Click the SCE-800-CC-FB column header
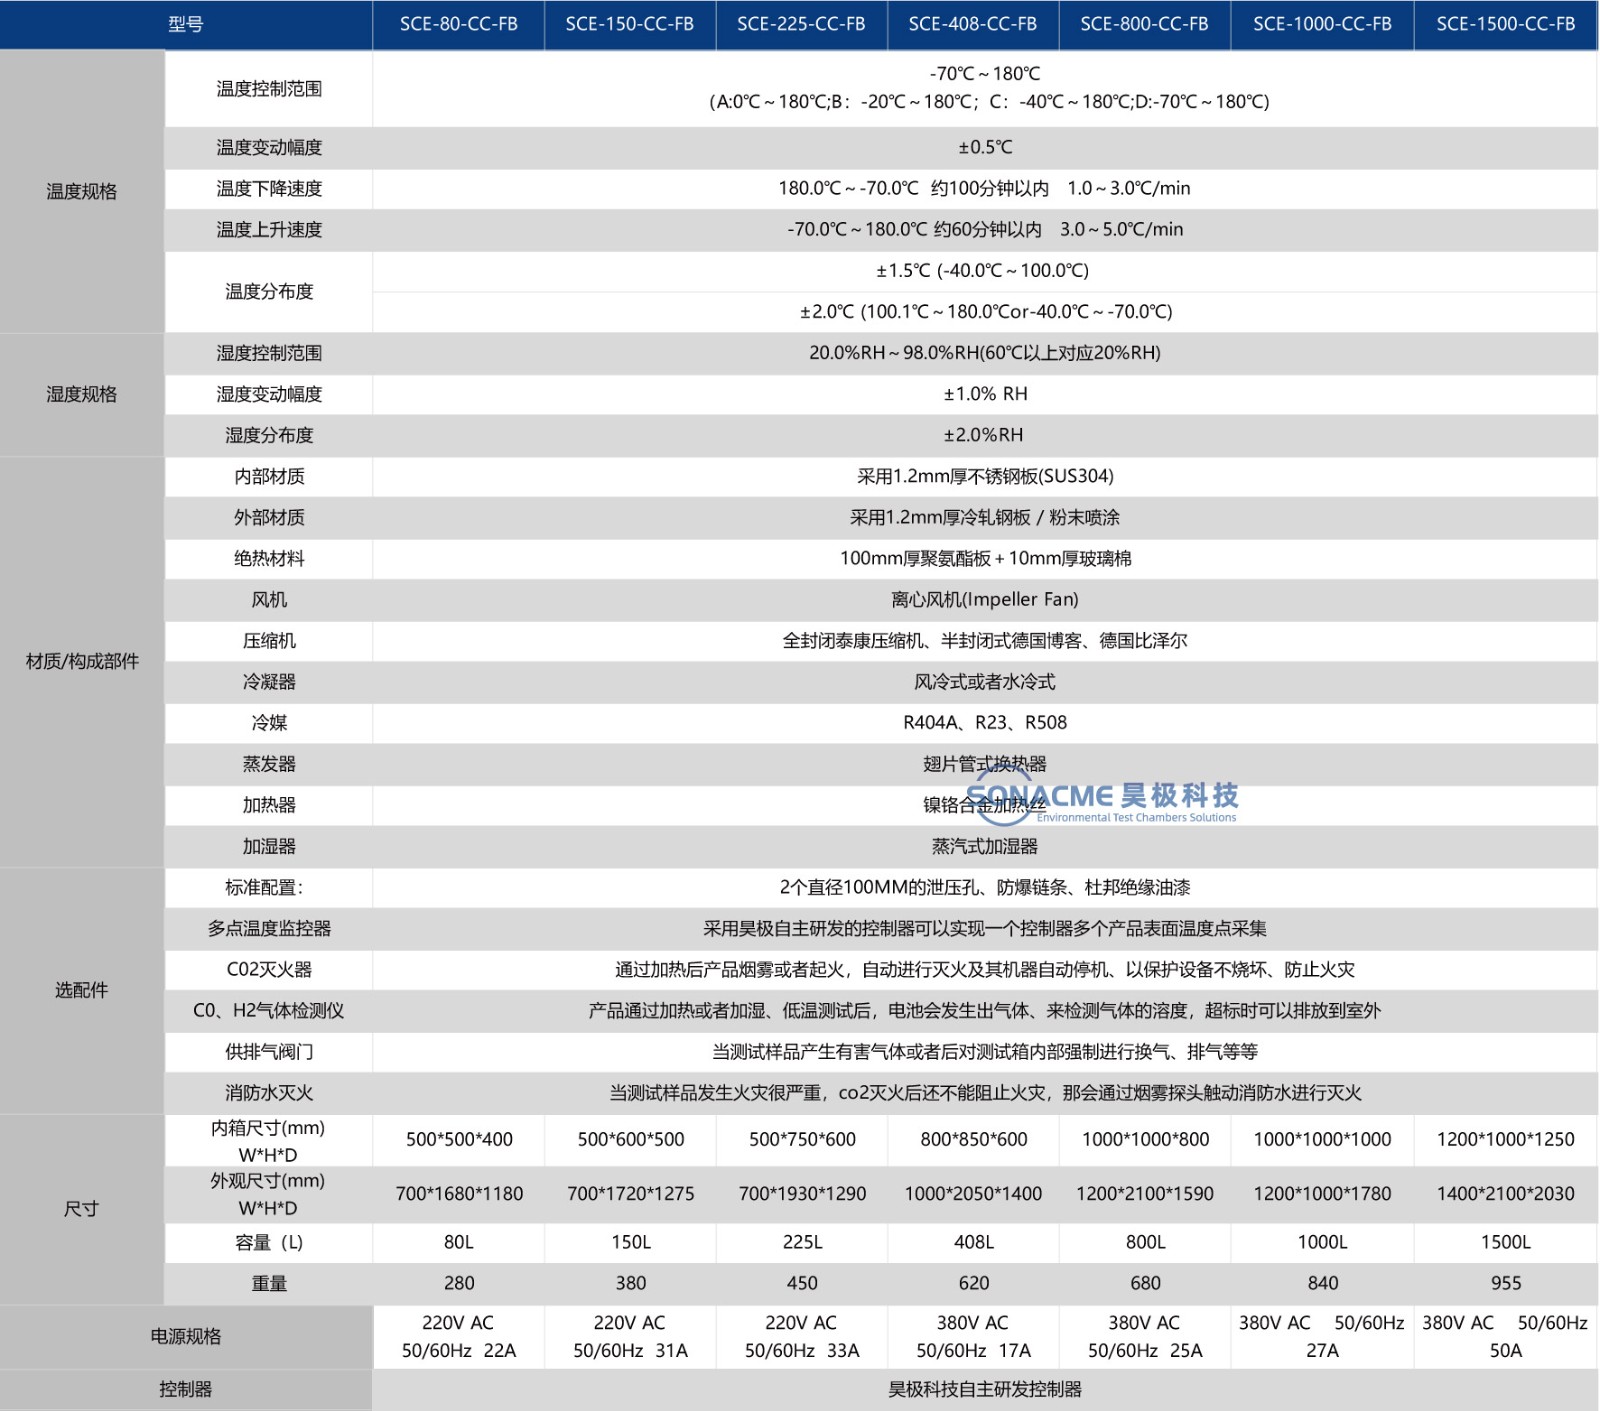Image resolution: width=1600 pixels, height=1411 pixels. [1144, 24]
